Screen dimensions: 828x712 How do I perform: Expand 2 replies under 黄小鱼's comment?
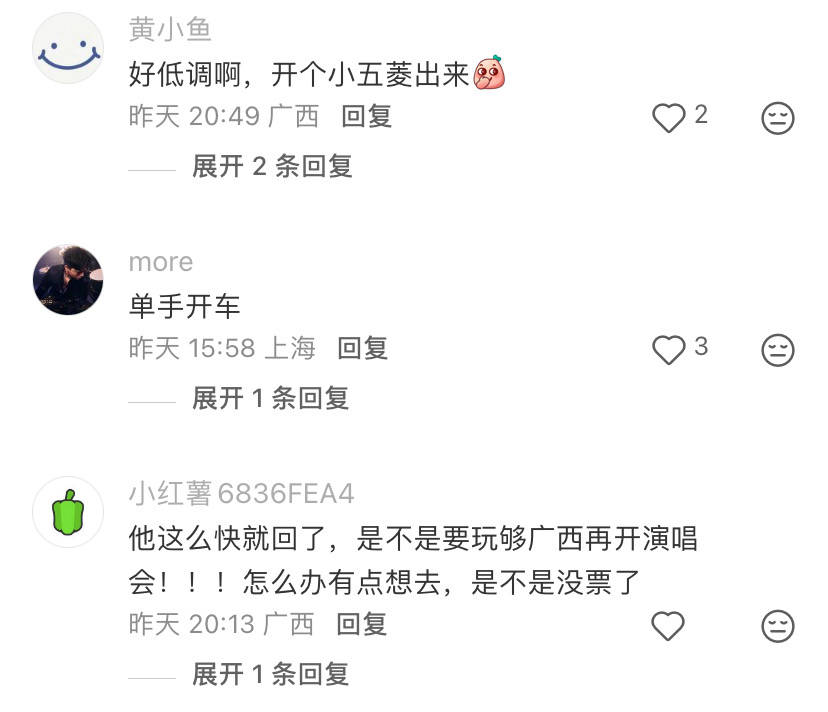(272, 166)
